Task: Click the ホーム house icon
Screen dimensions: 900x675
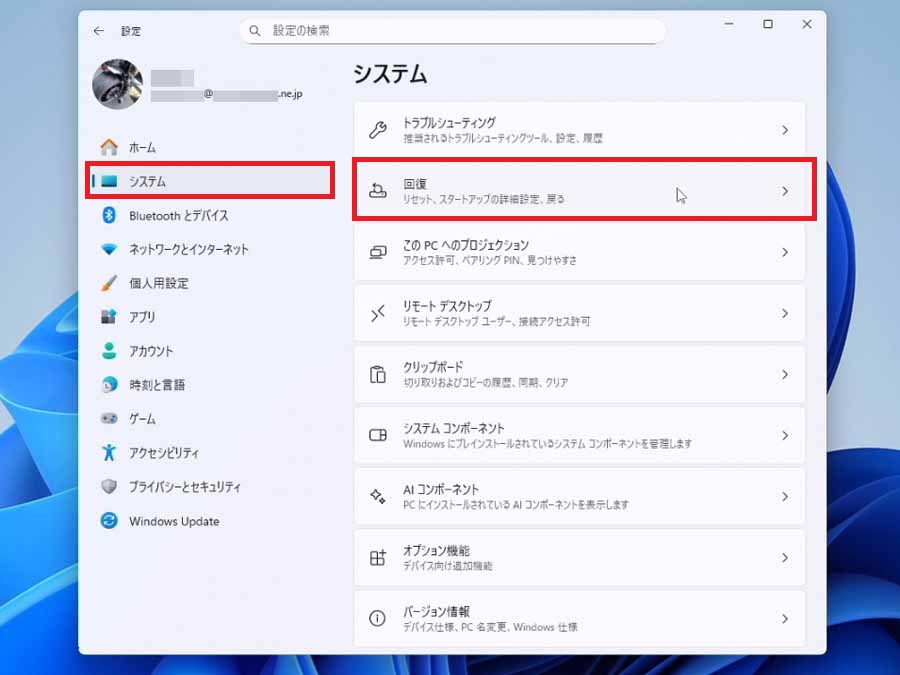Action: pyautogui.click(x=109, y=147)
